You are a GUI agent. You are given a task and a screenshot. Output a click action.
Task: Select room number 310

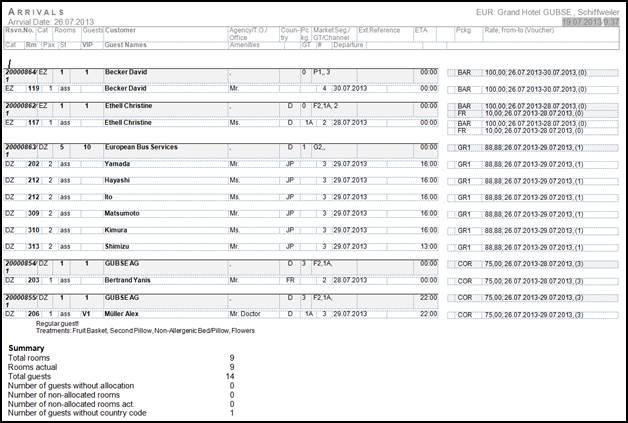tap(34, 230)
